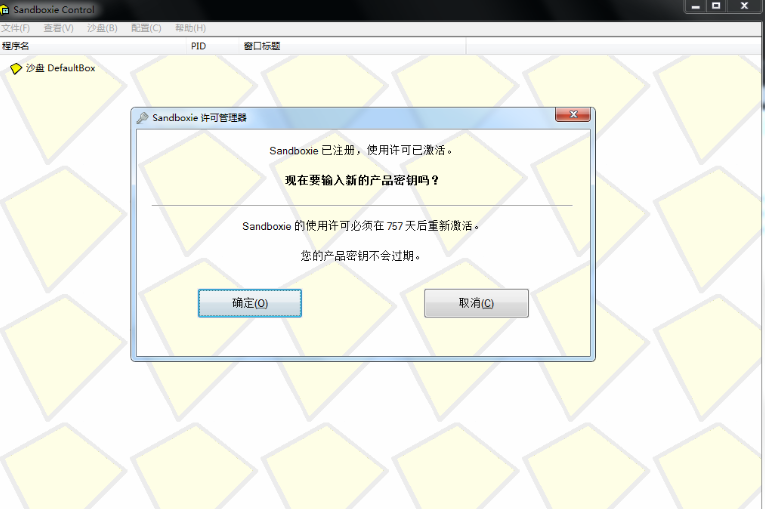
Task: Close the Sandboxie Control main window
Action: (745, 6)
